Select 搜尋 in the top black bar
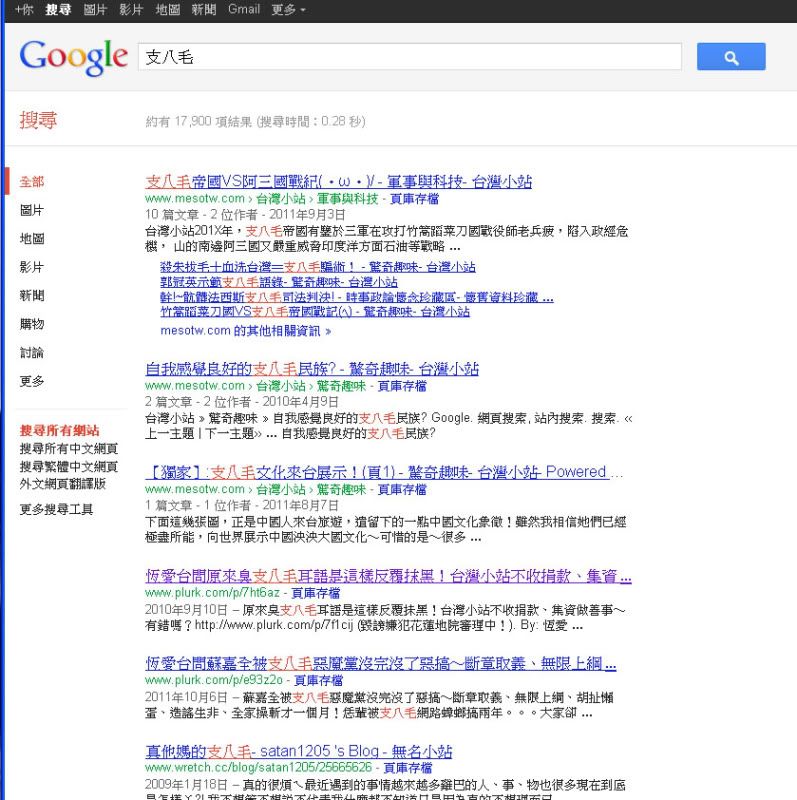 [58, 10]
